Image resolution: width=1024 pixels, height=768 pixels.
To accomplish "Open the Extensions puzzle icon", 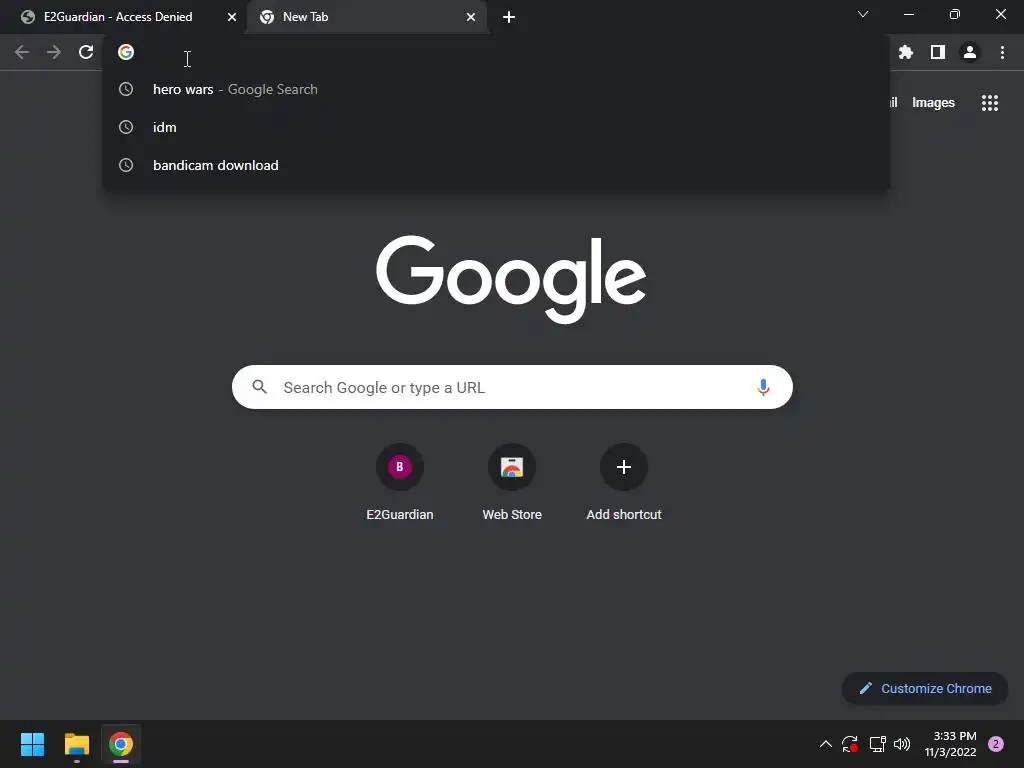I will point(906,52).
